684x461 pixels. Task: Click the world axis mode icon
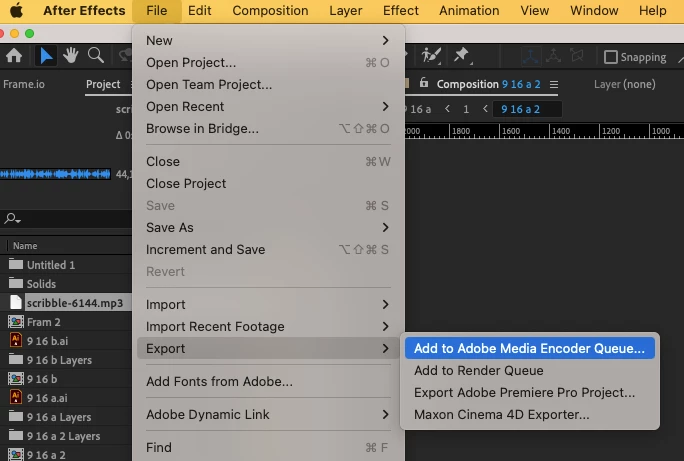[554, 56]
